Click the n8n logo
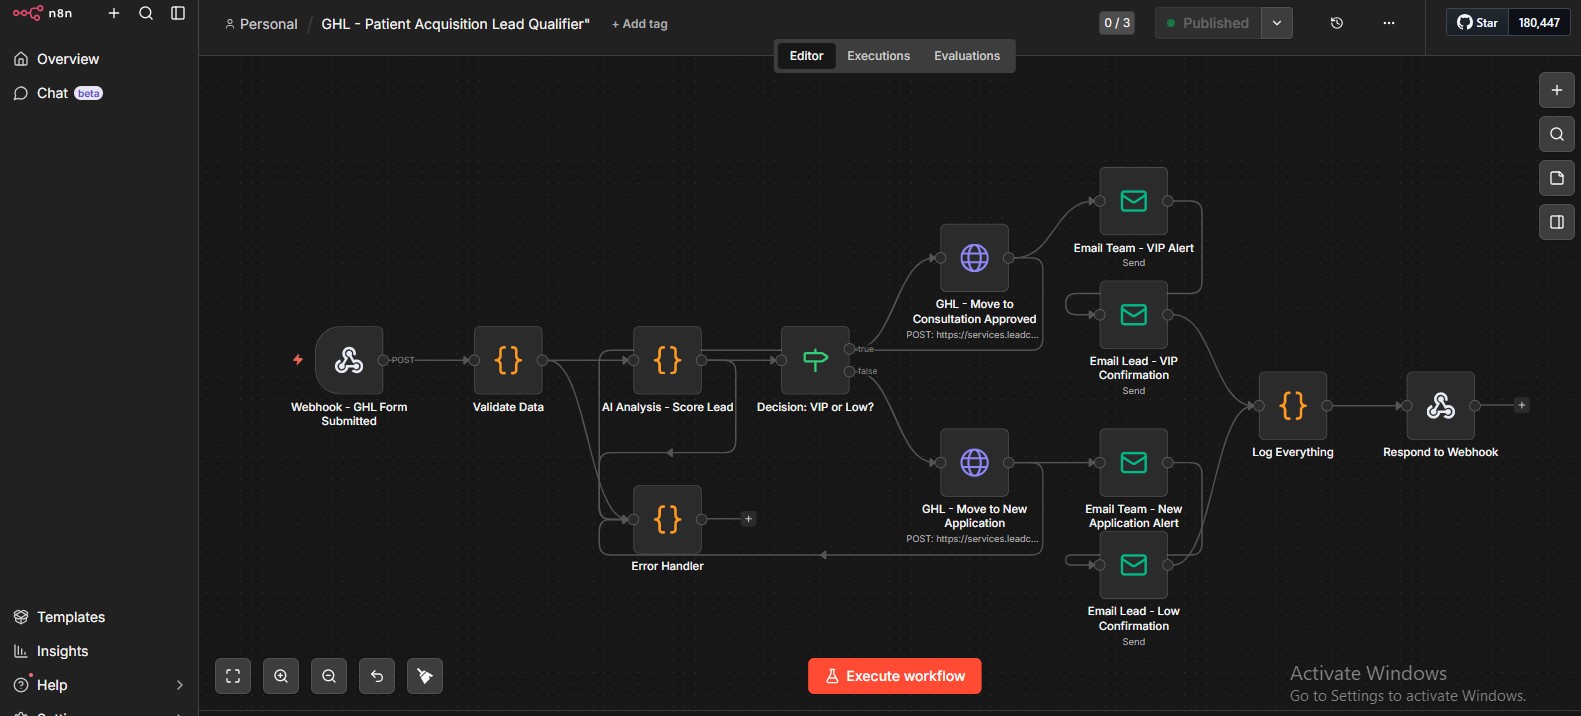Screen dimensions: 1581x716 pyautogui.click(x=42, y=13)
